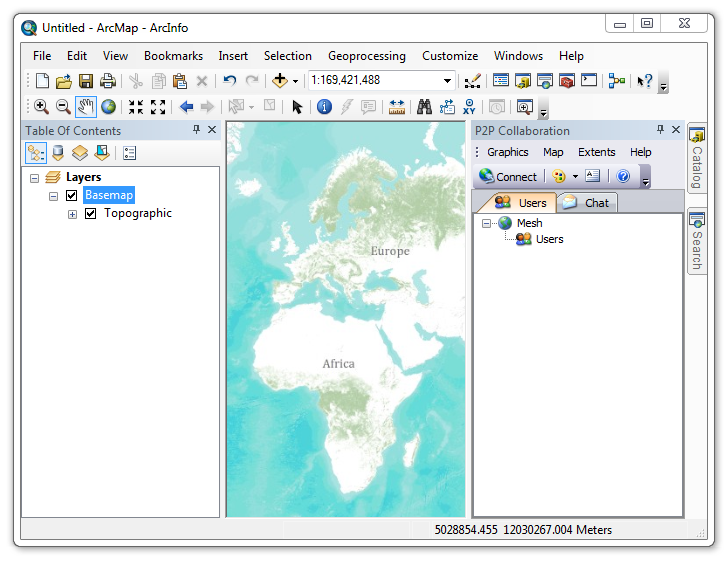The width and height of the screenshot is (728, 561).
Task: Open the Extents menu in P2P panel
Action: 597,152
